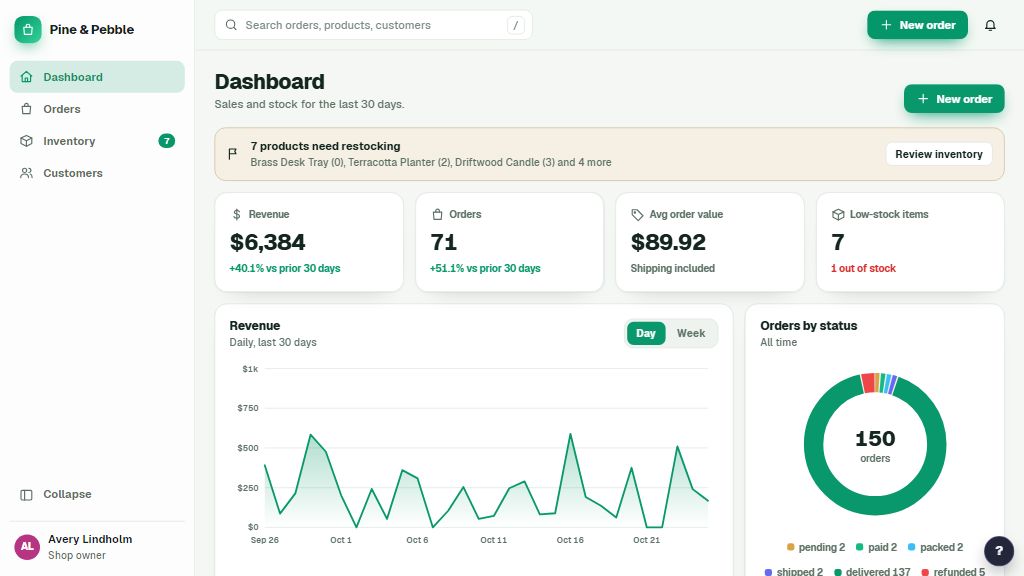
Task: Click the 150 orders donut center
Action: pyautogui.click(x=875, y=445)
